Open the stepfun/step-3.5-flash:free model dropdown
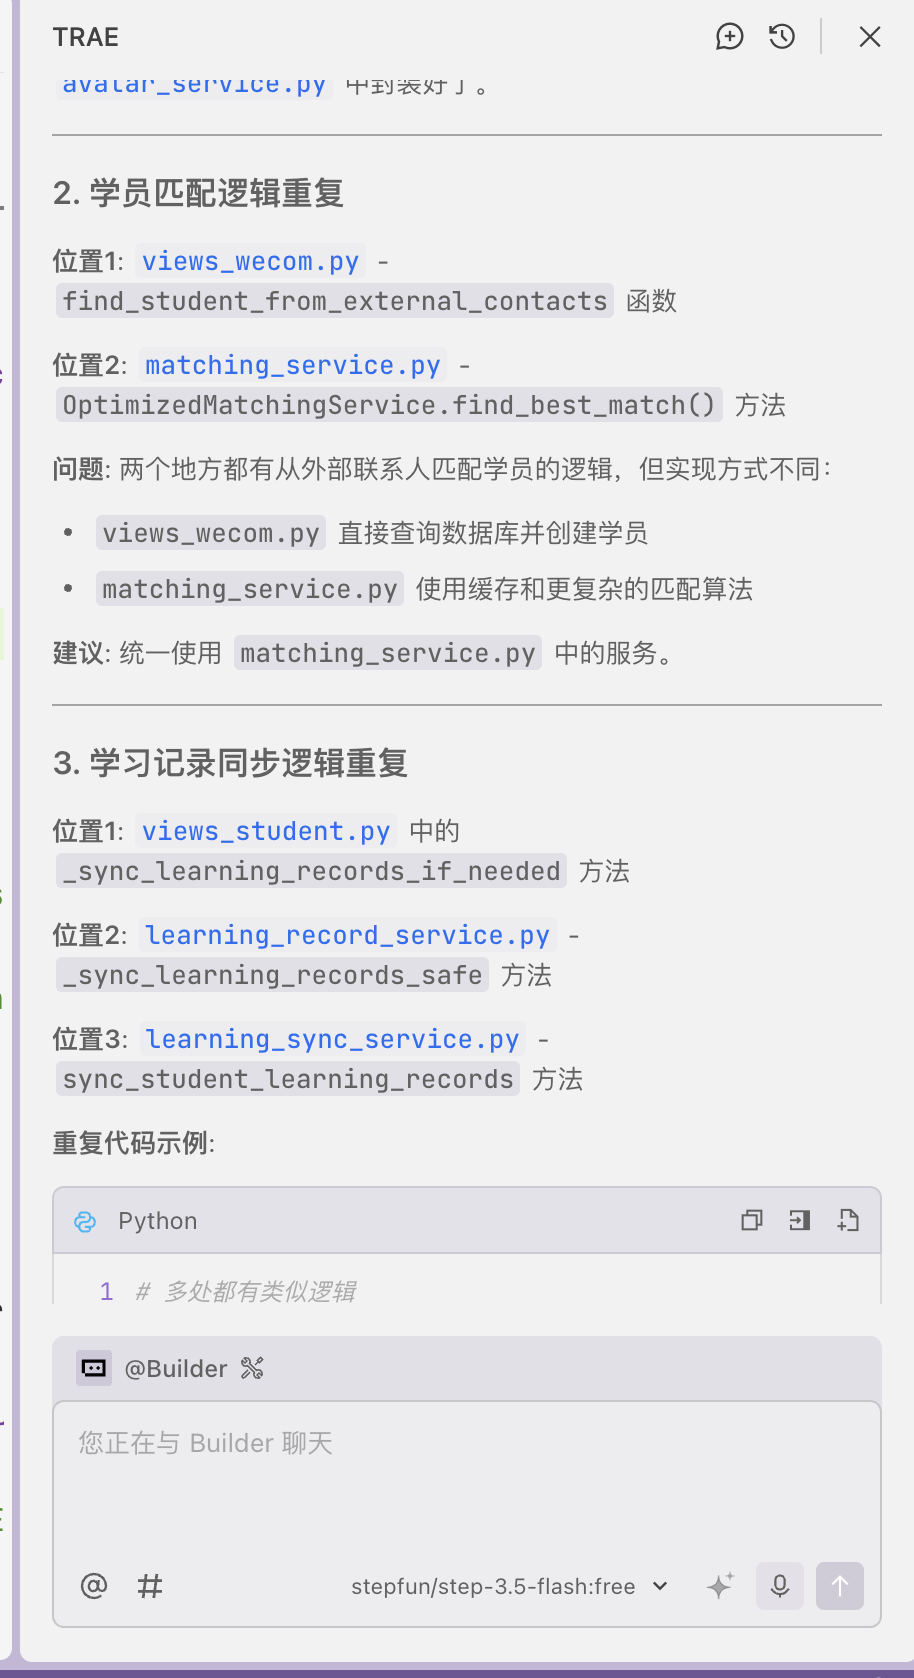914x1678 pixels. [x=509, y=1587]
